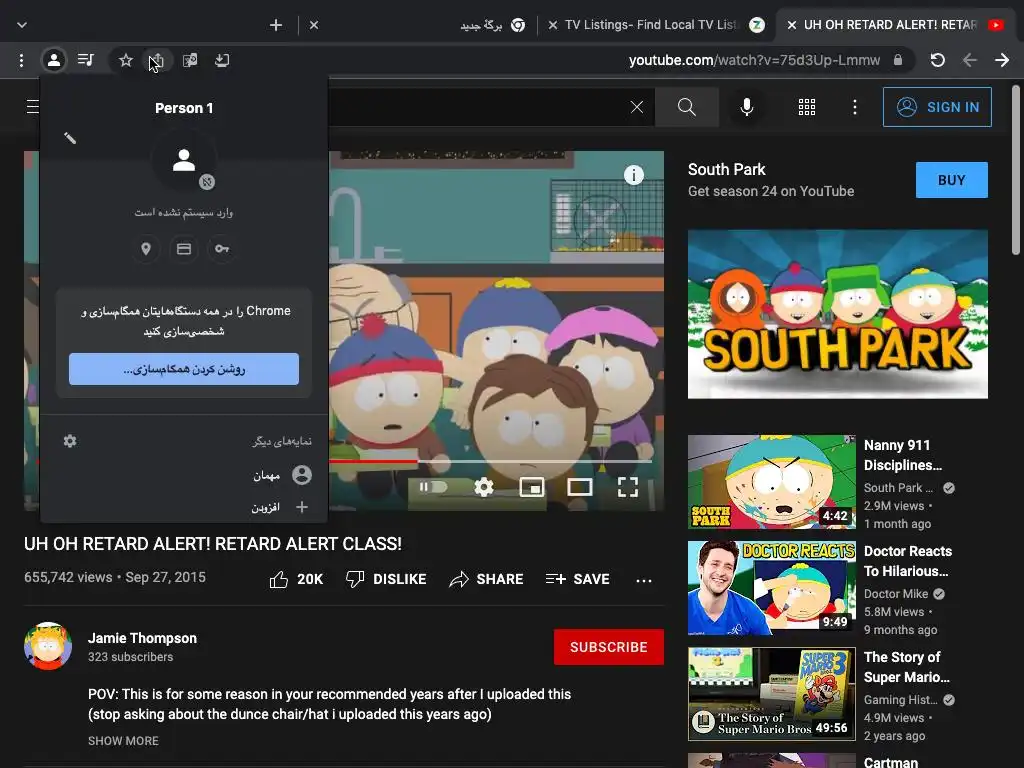This screenshot has width=1024, height=768.
Task: Open Jamie Thompson channel avatar
Action: pyautogui.click(x=48, y=647)
